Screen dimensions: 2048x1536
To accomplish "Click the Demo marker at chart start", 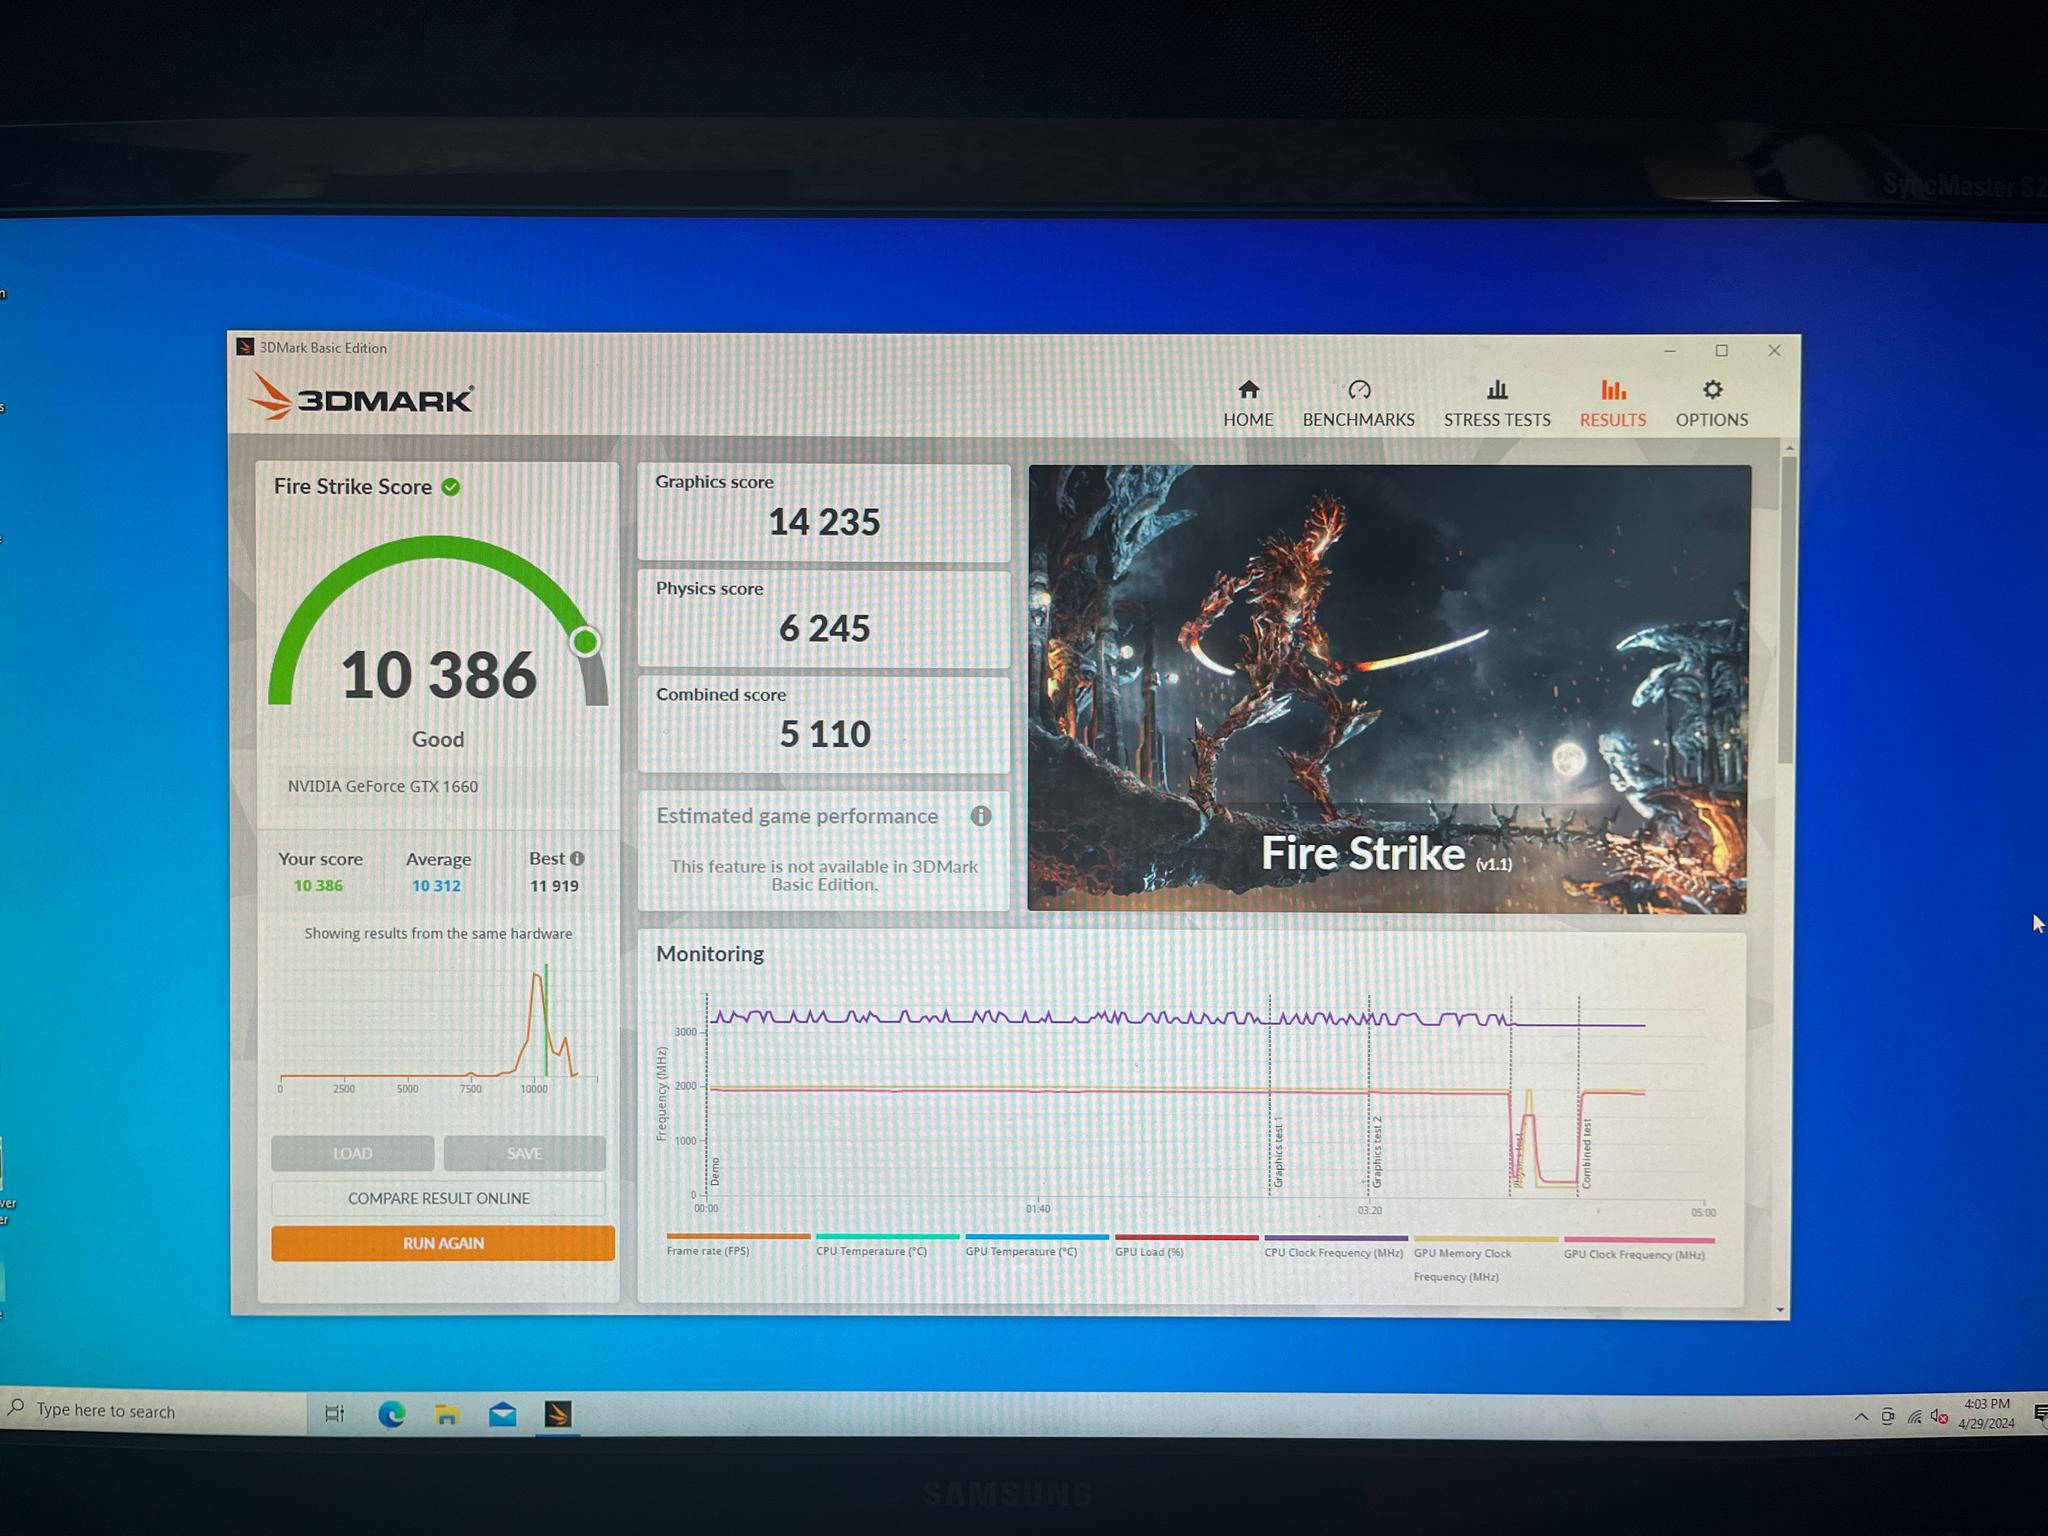I will pos(715,1172).
